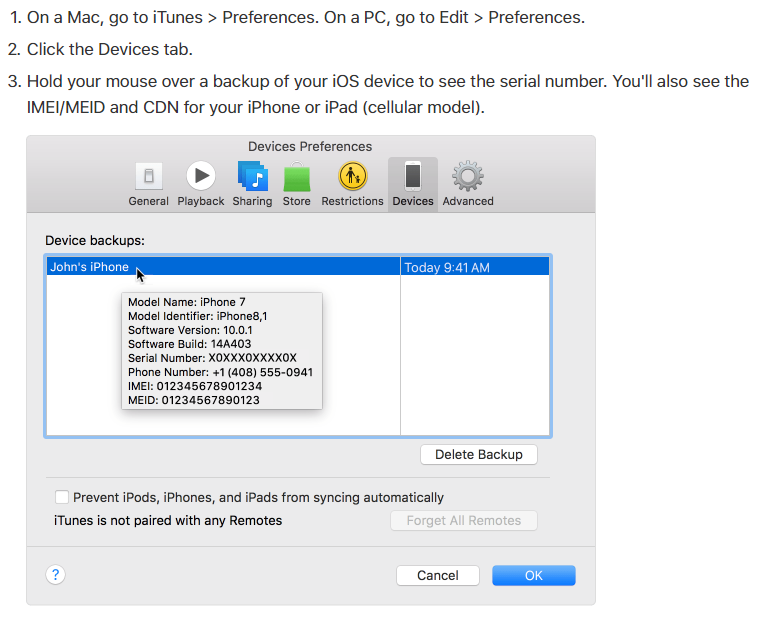Screen dimensions: 783x622
Task: Open the Advanced gear icon pane
Action: 468,178
